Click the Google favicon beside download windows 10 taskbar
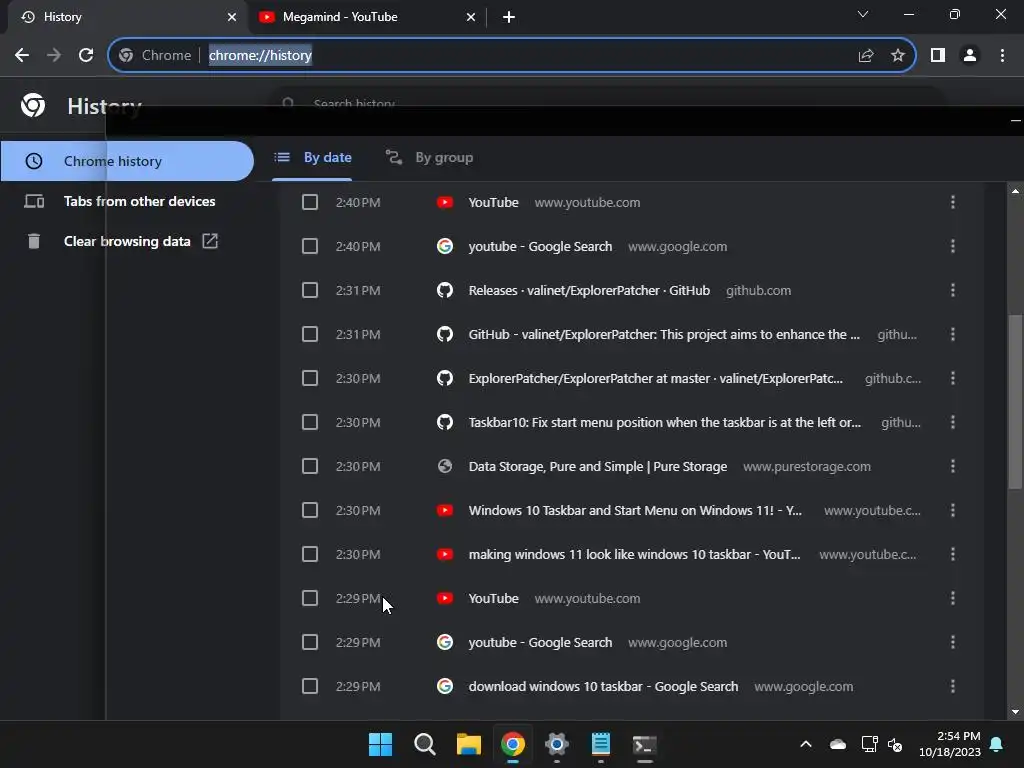Viewport: 1024px width, 768px height. 445,686
